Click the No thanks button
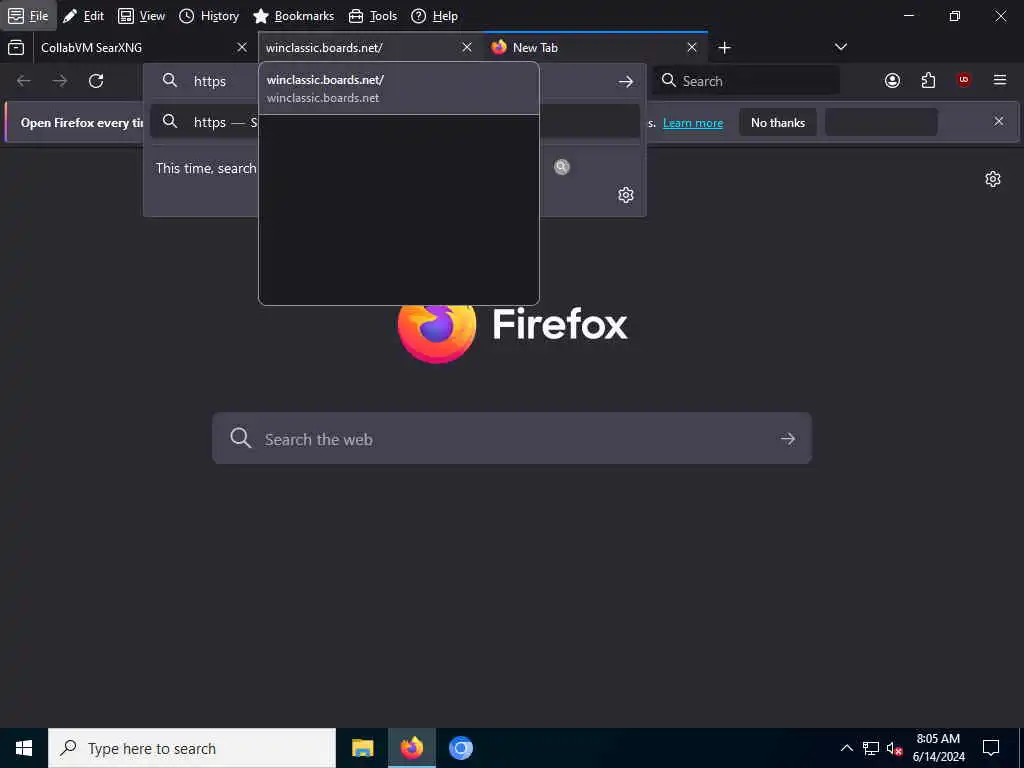Image resolution: width=1024 pixels, height=768 pixels. [778, 122]
